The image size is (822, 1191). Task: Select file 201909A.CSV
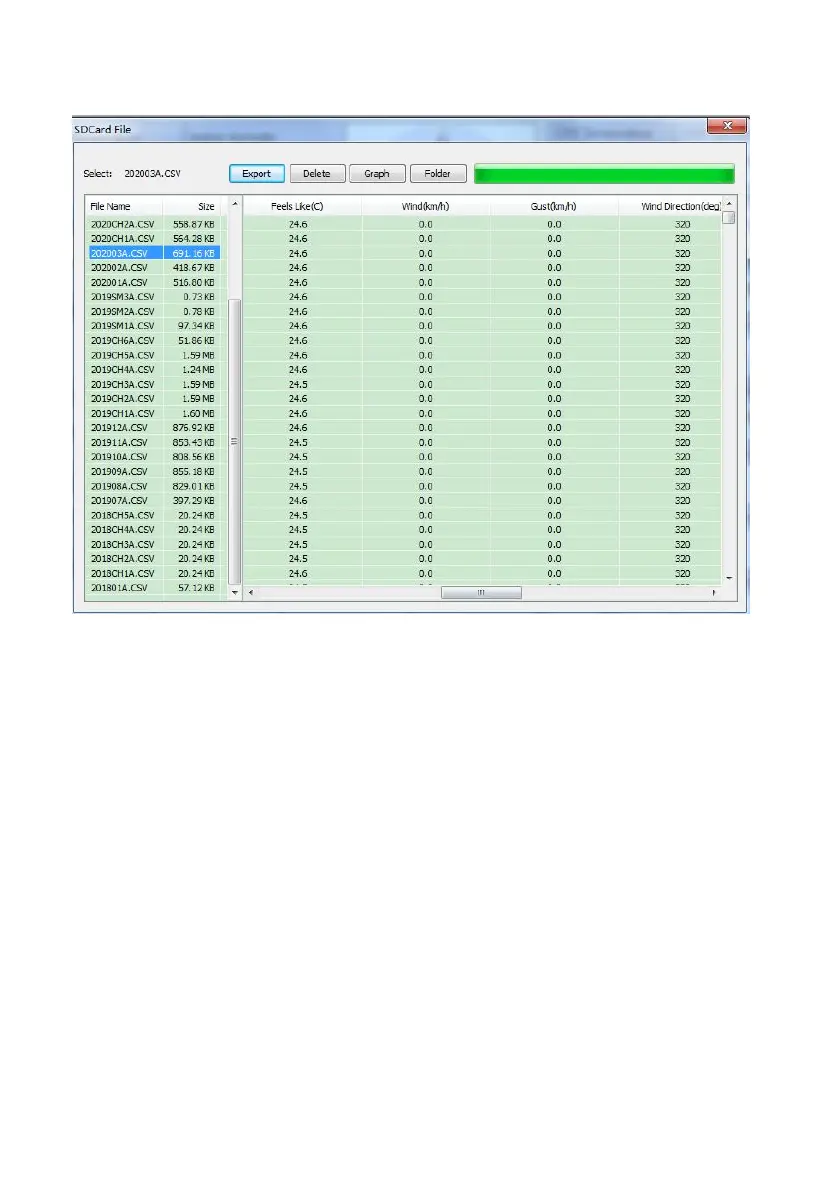[x=119, y=472]
